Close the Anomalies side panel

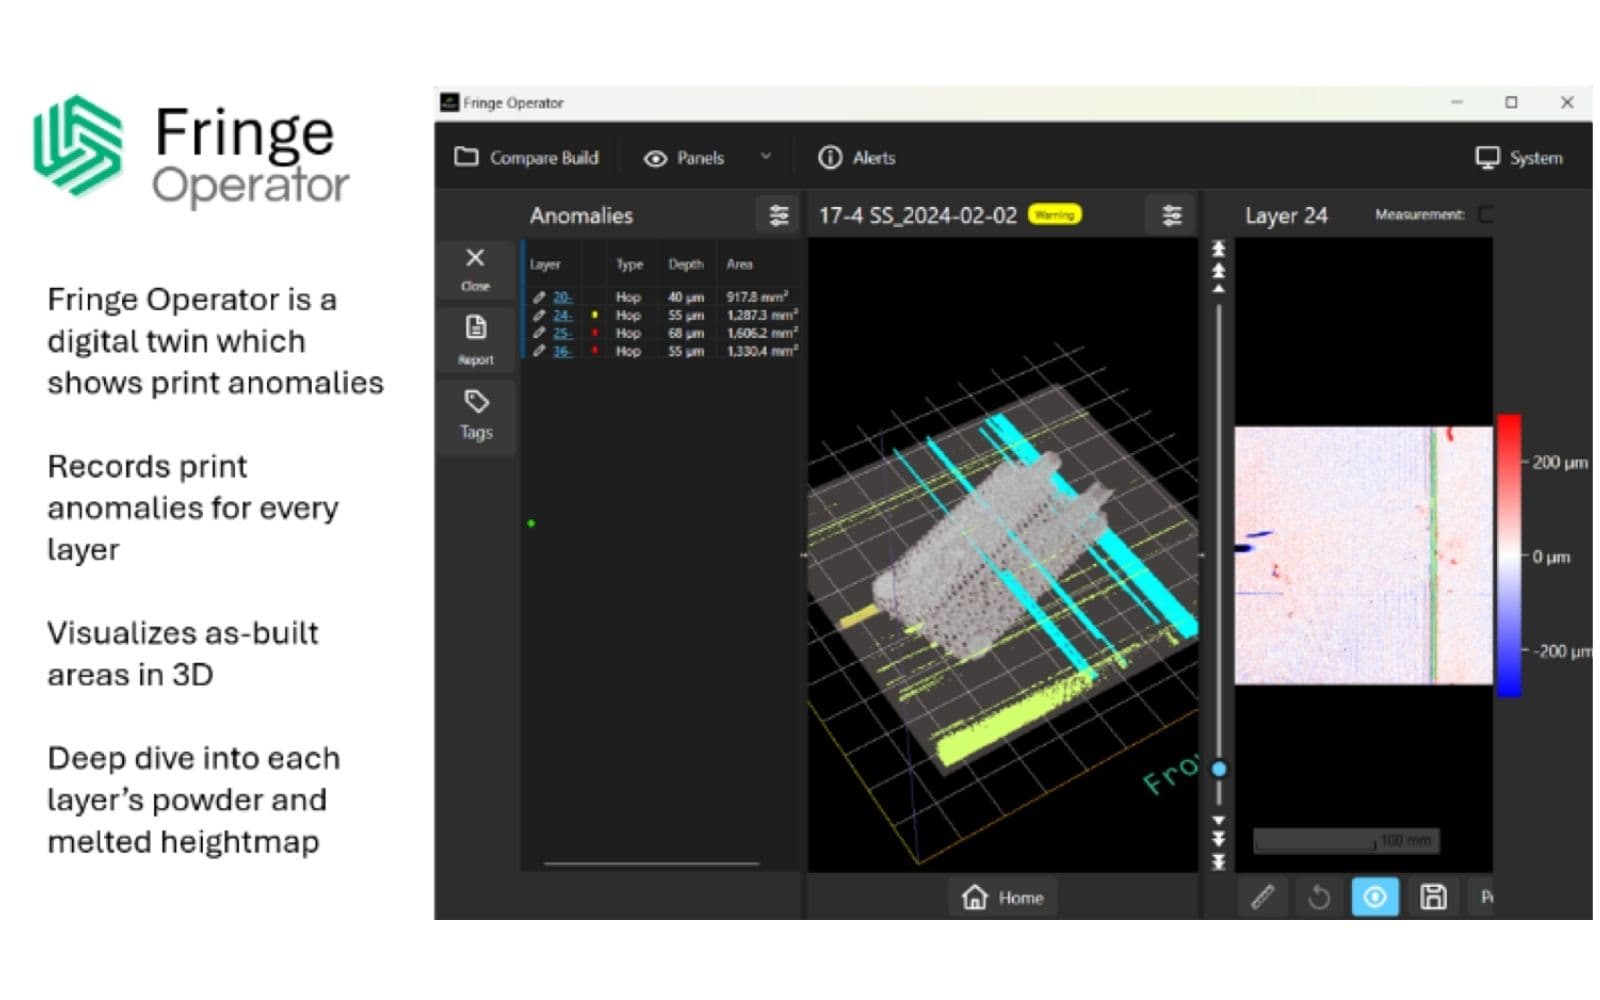click(476, 269)
